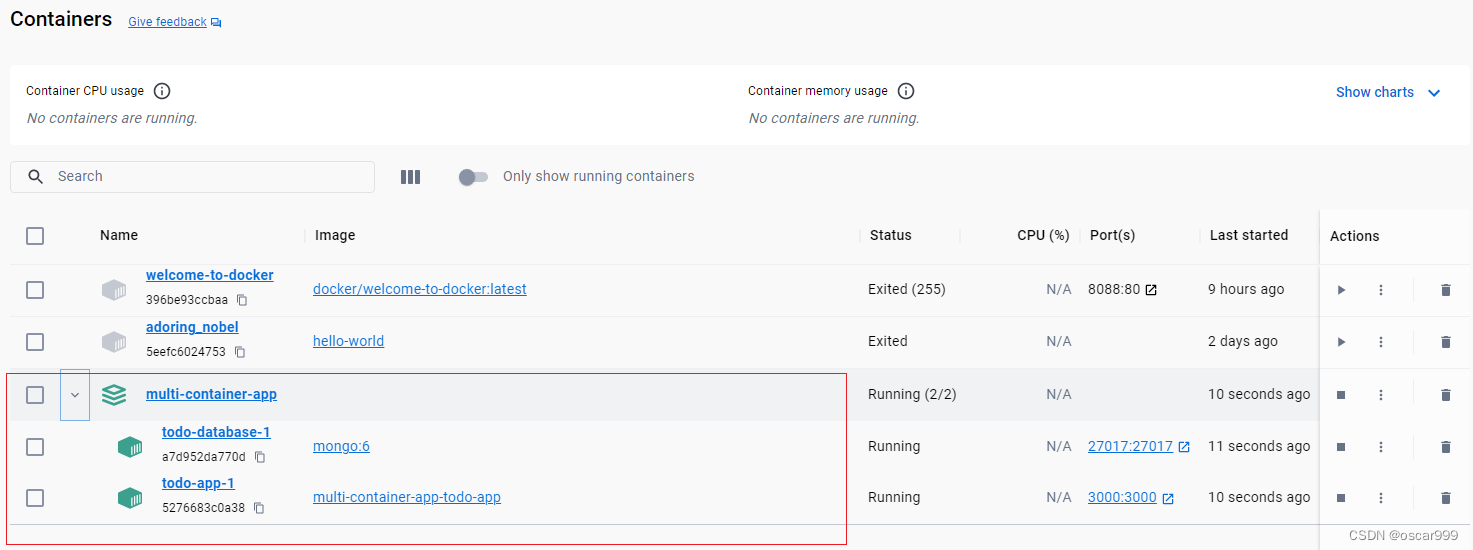
Task: Start the adoring_nobel container
Action: (1341, 342)
